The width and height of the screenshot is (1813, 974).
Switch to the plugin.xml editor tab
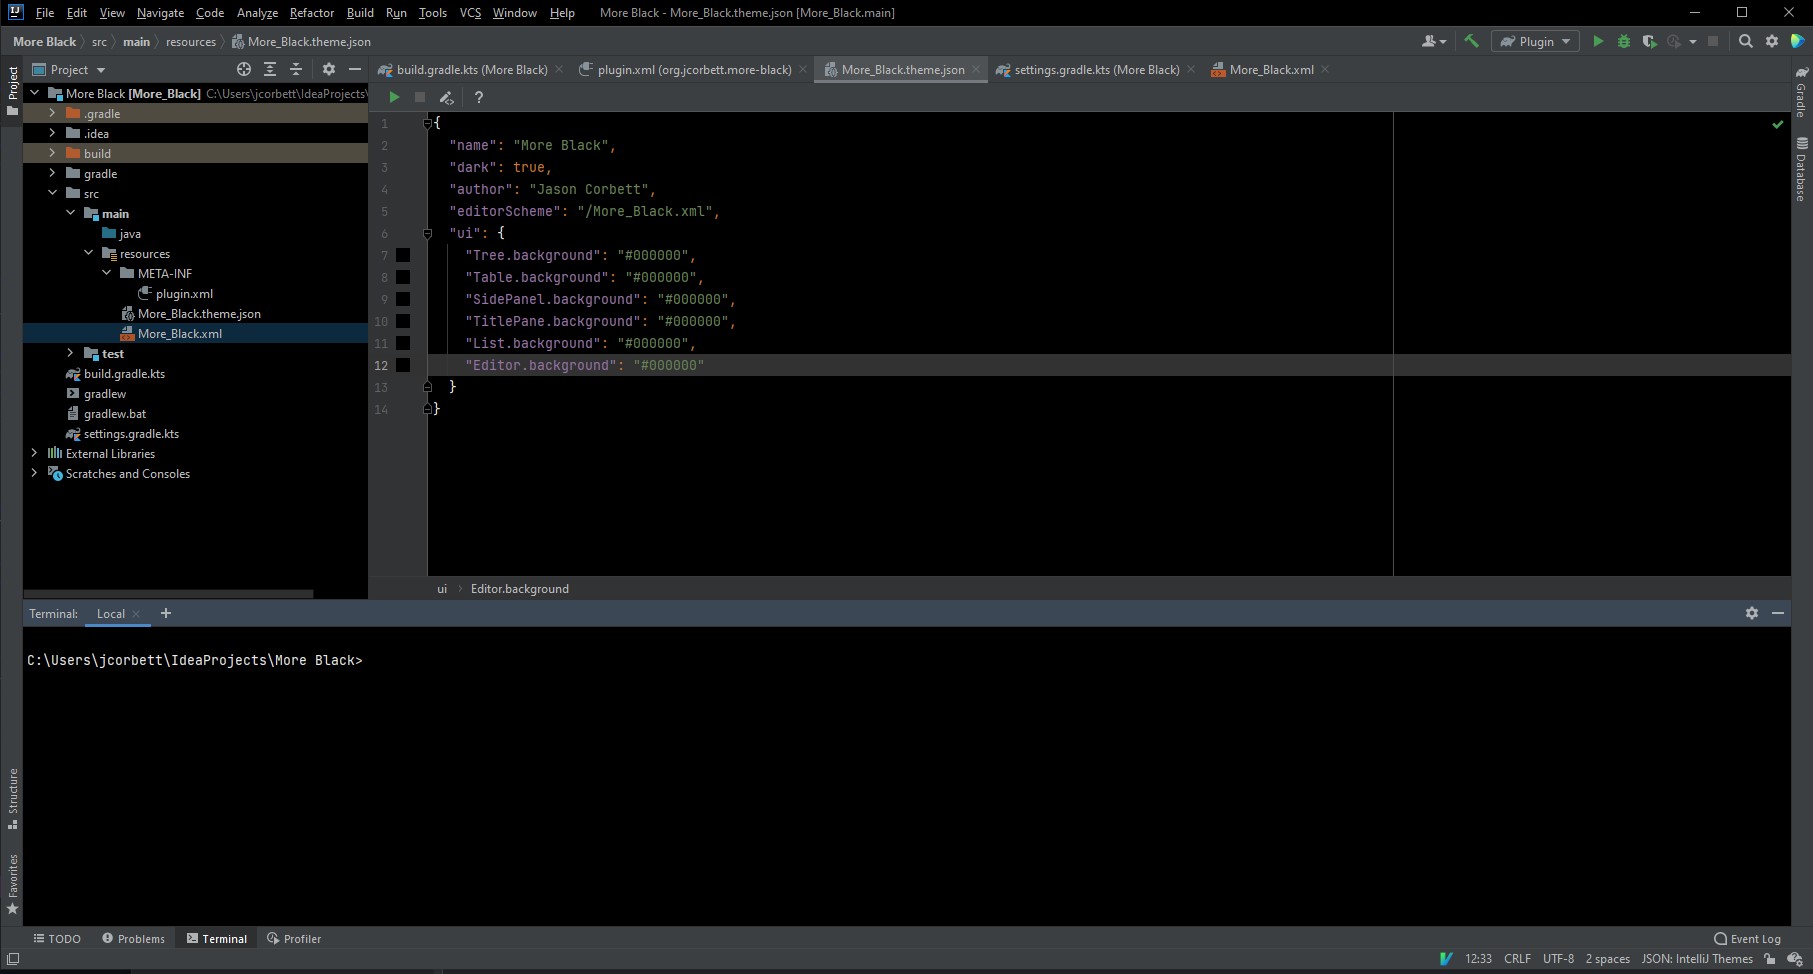[690, 69]
